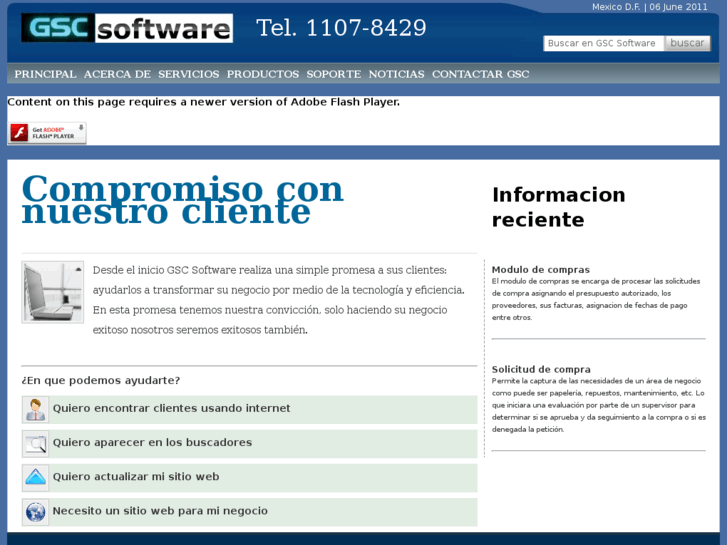Open Quiero actualizar mi sitio web
The width and height of the screenshot is (727, 545).
pos(136,476)
